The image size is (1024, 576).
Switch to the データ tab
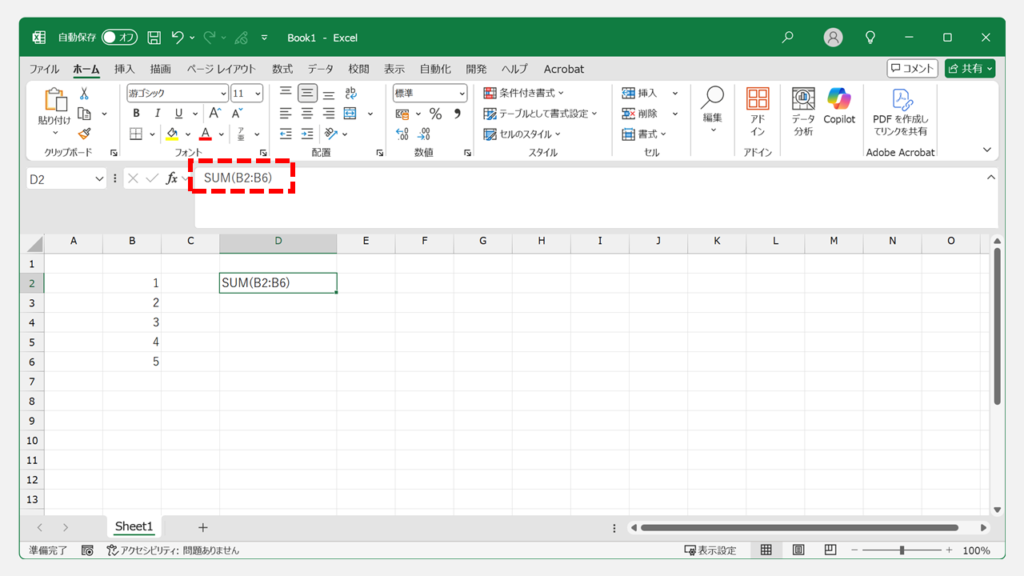[x=321, y=69]
